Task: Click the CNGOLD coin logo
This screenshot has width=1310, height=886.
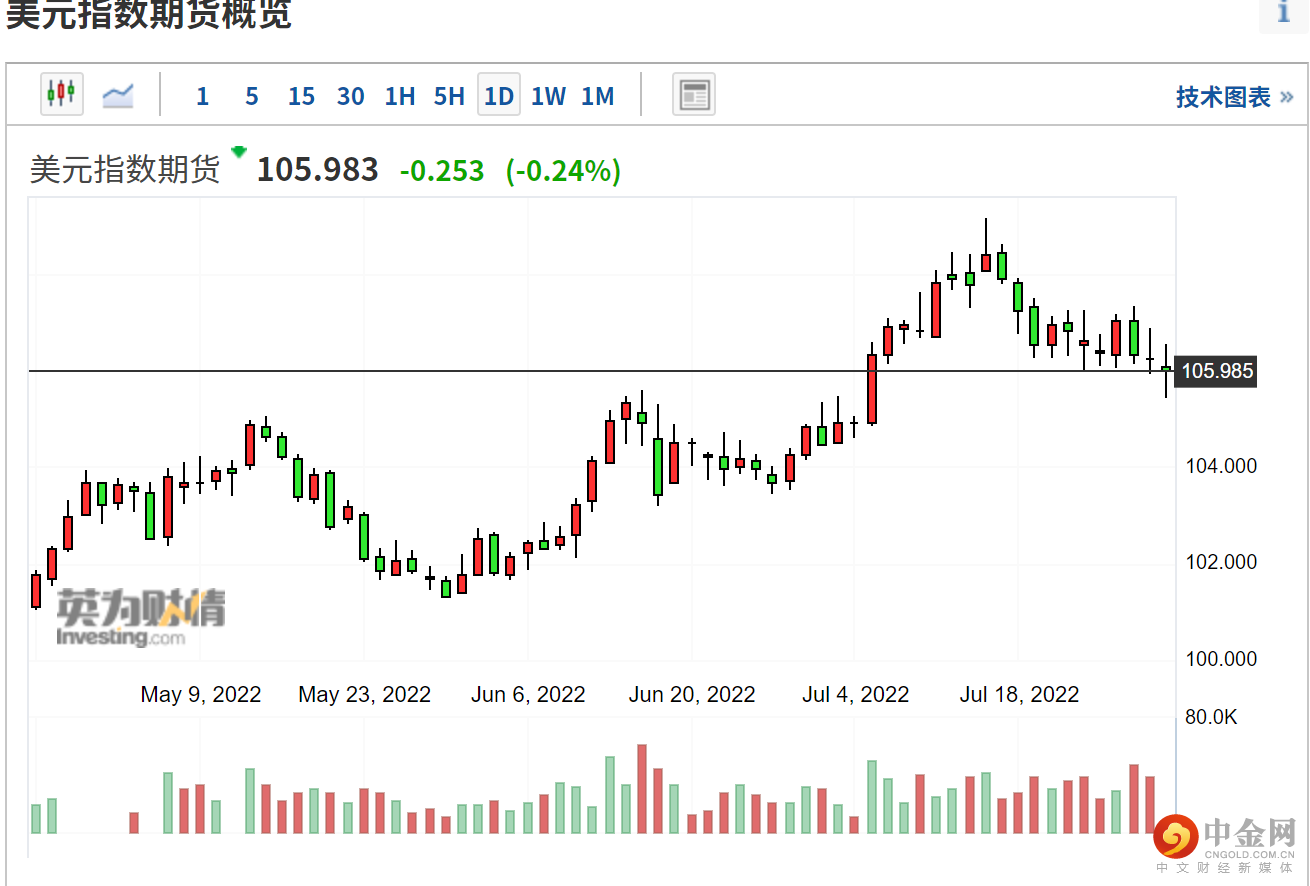Action: click(1176, 838)
